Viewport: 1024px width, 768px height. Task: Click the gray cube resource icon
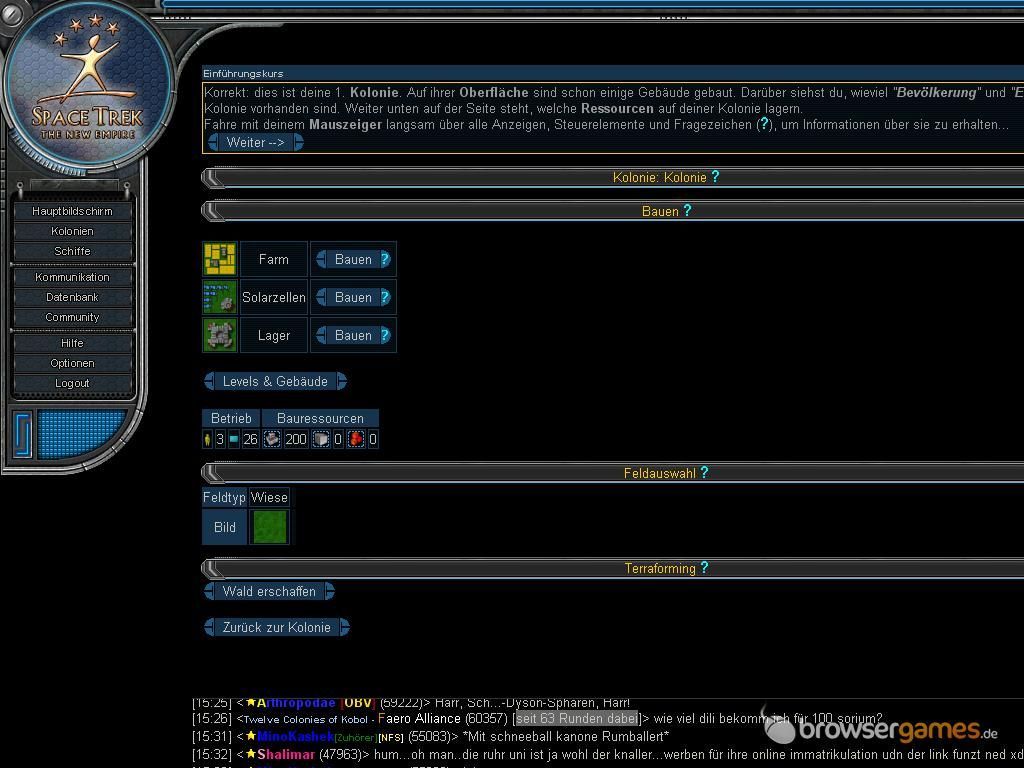tap(321, 439)
